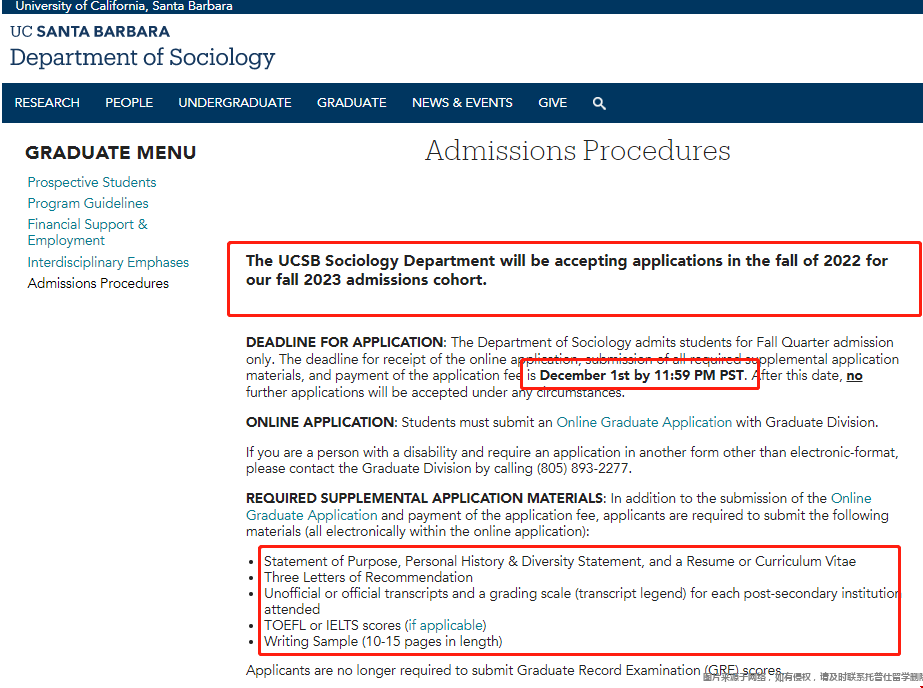Select Undergraduate in the navigation bar
Screen dimensions: 923x688
click(235, 103)
